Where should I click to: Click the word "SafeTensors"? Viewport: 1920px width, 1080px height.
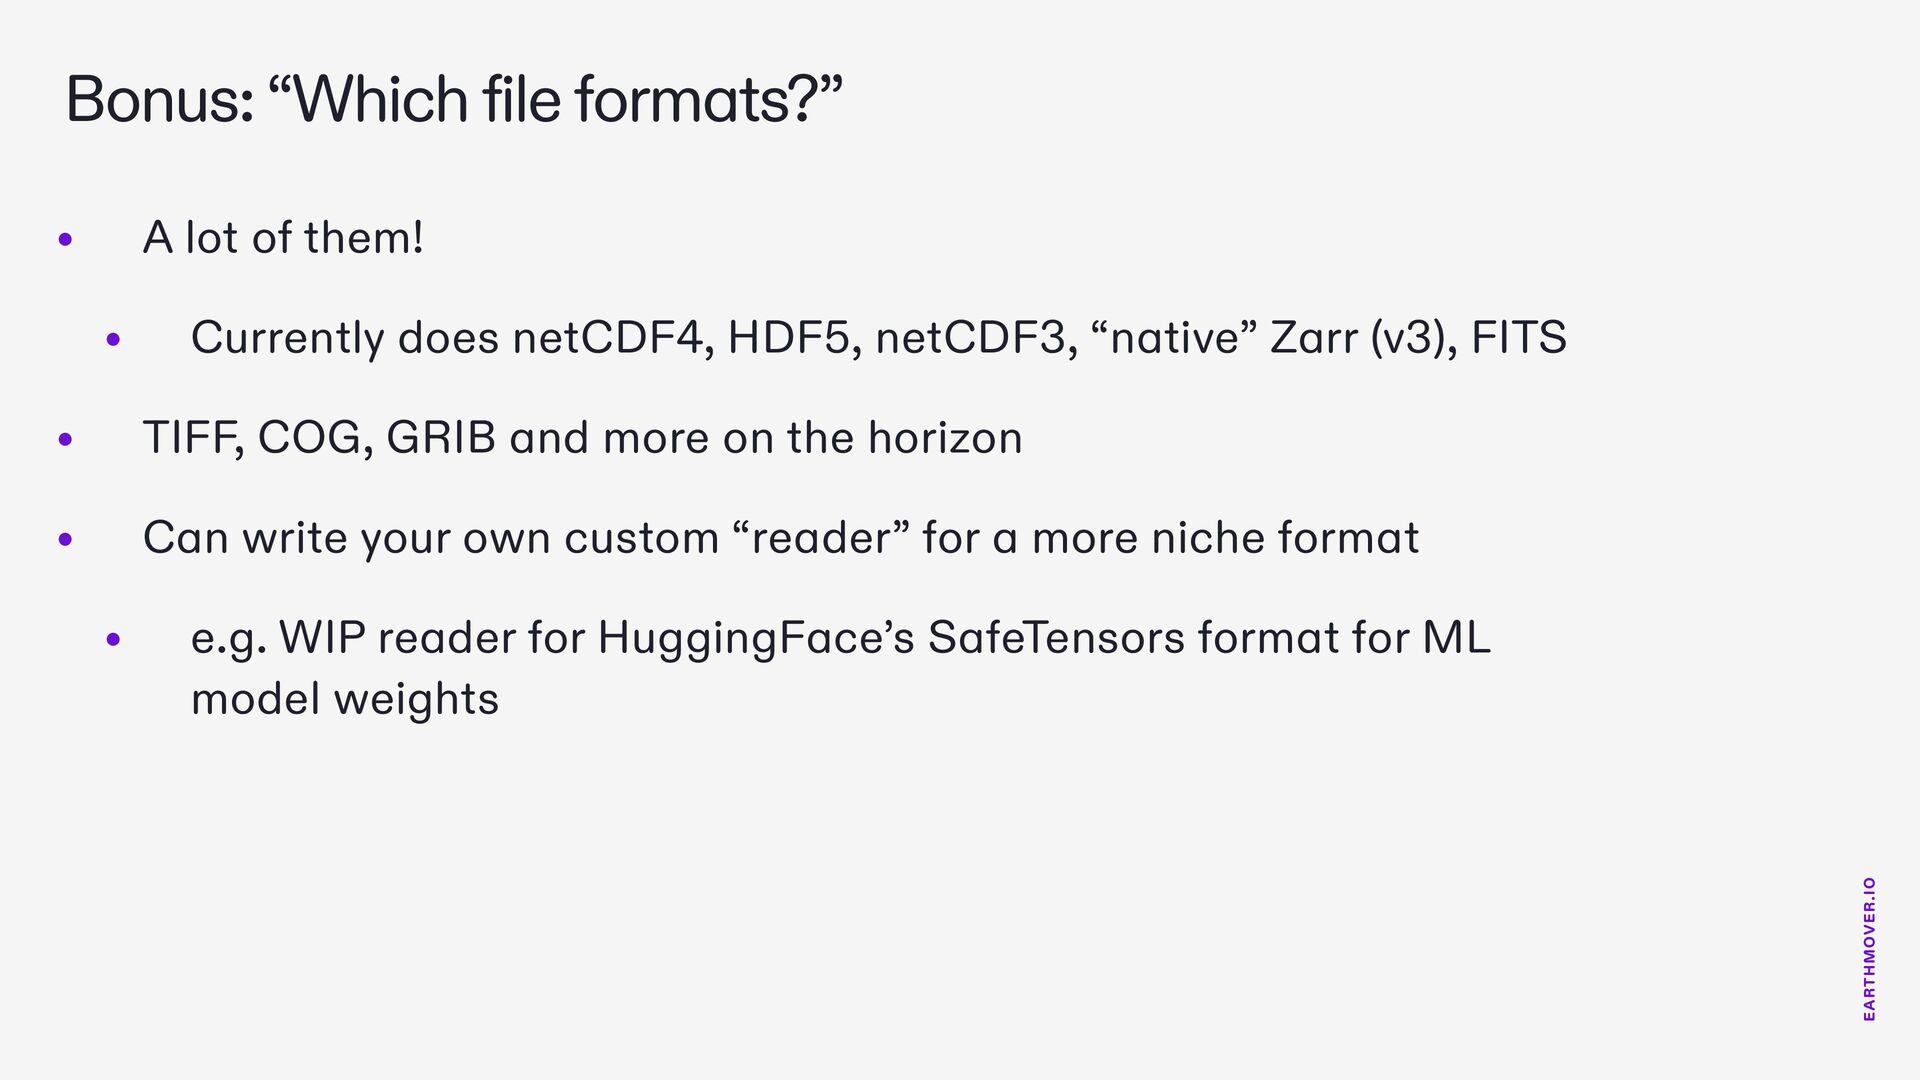[x=1056, y=638]
